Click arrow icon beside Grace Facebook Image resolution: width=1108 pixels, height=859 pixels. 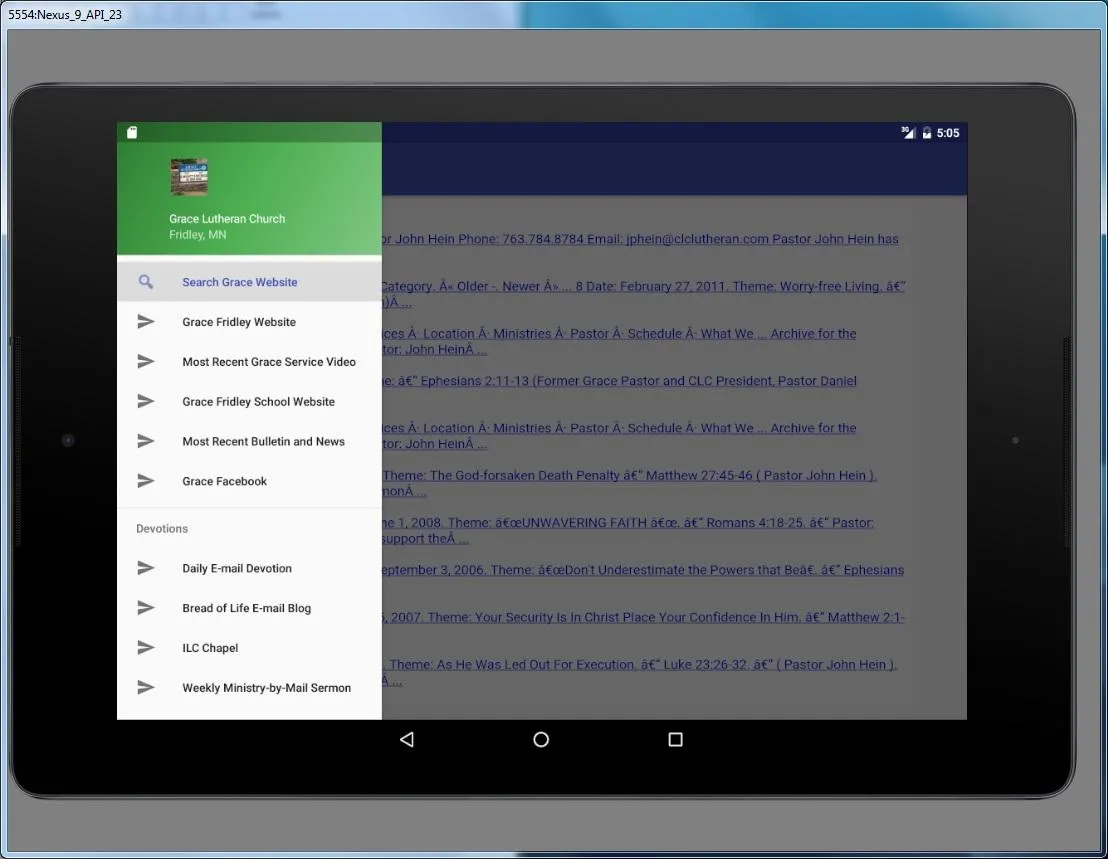[146, 480]
